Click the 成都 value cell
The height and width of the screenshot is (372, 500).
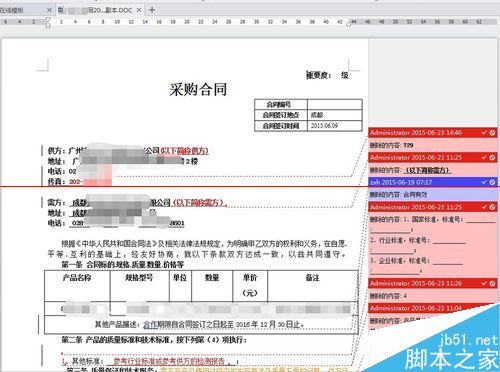click(334, 115)
